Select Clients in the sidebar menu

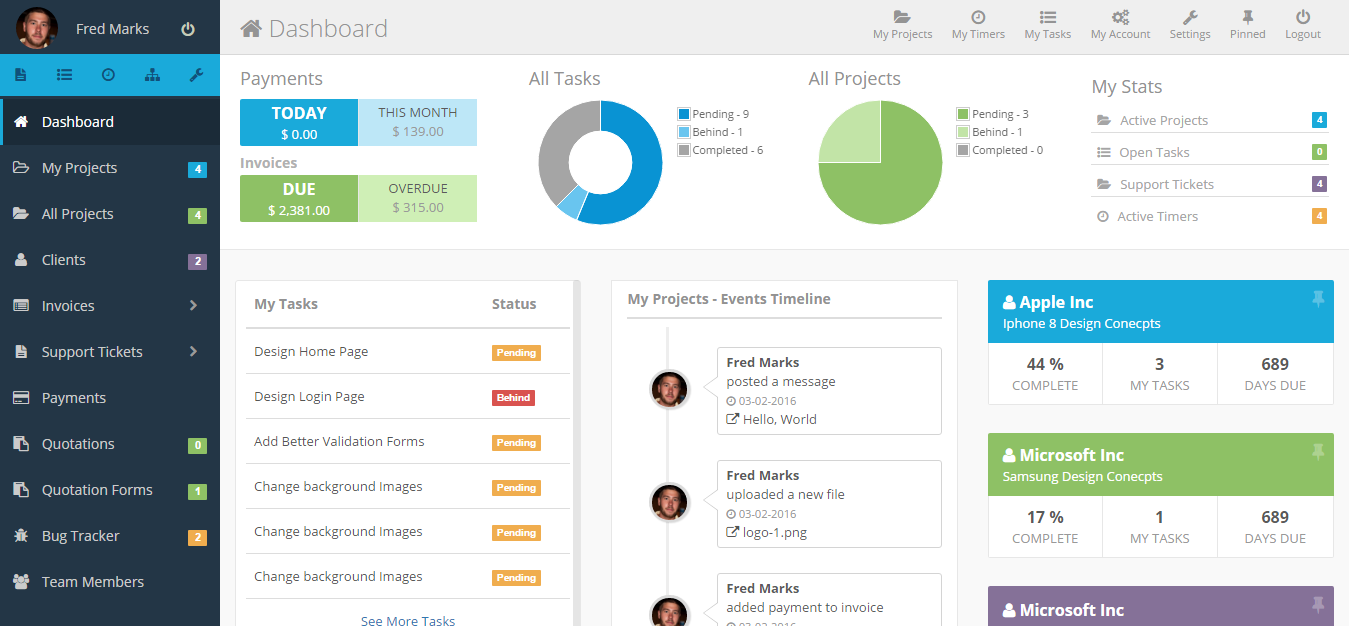[x=110, y=260]
